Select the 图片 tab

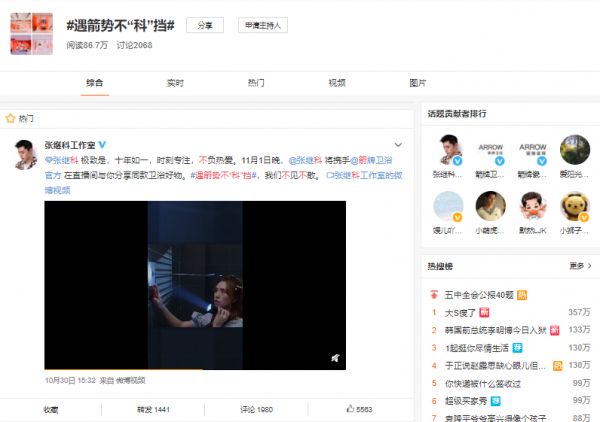pyautogui.click(x=417, y=83)
